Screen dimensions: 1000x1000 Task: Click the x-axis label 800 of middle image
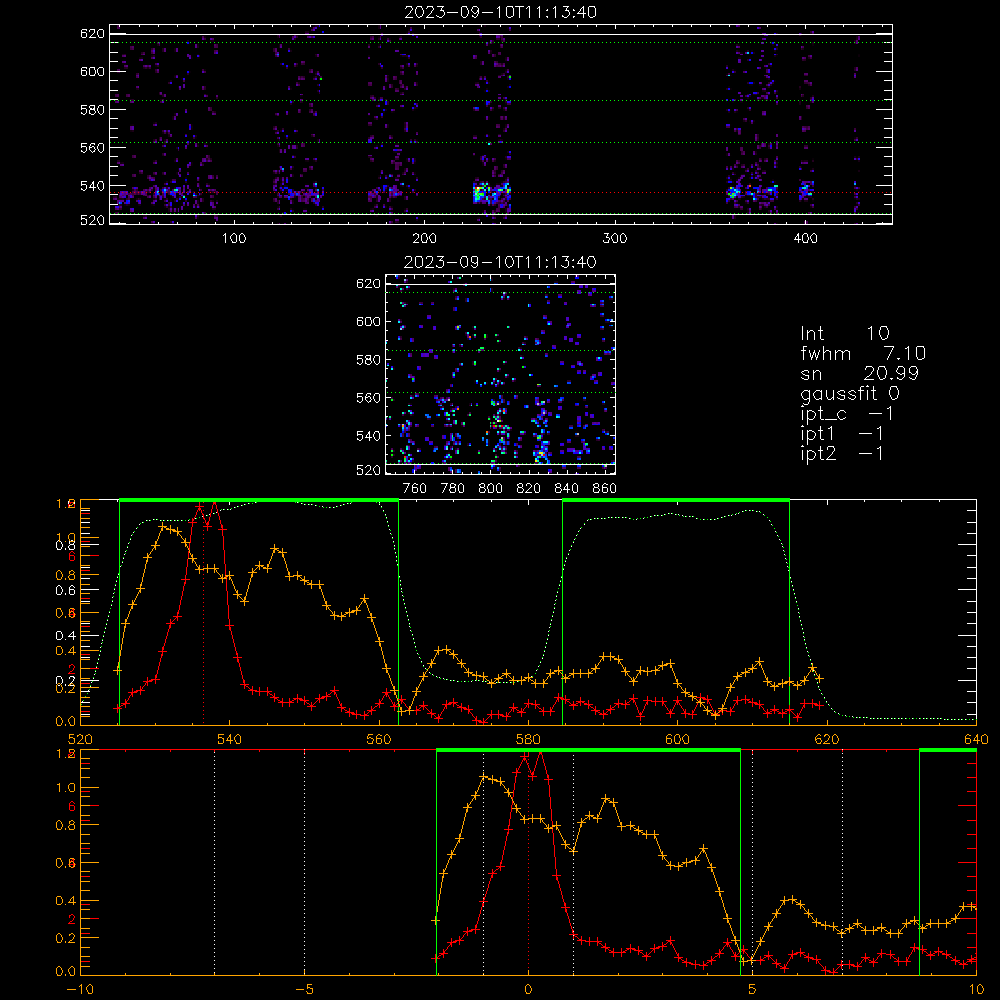pos(490,489)
